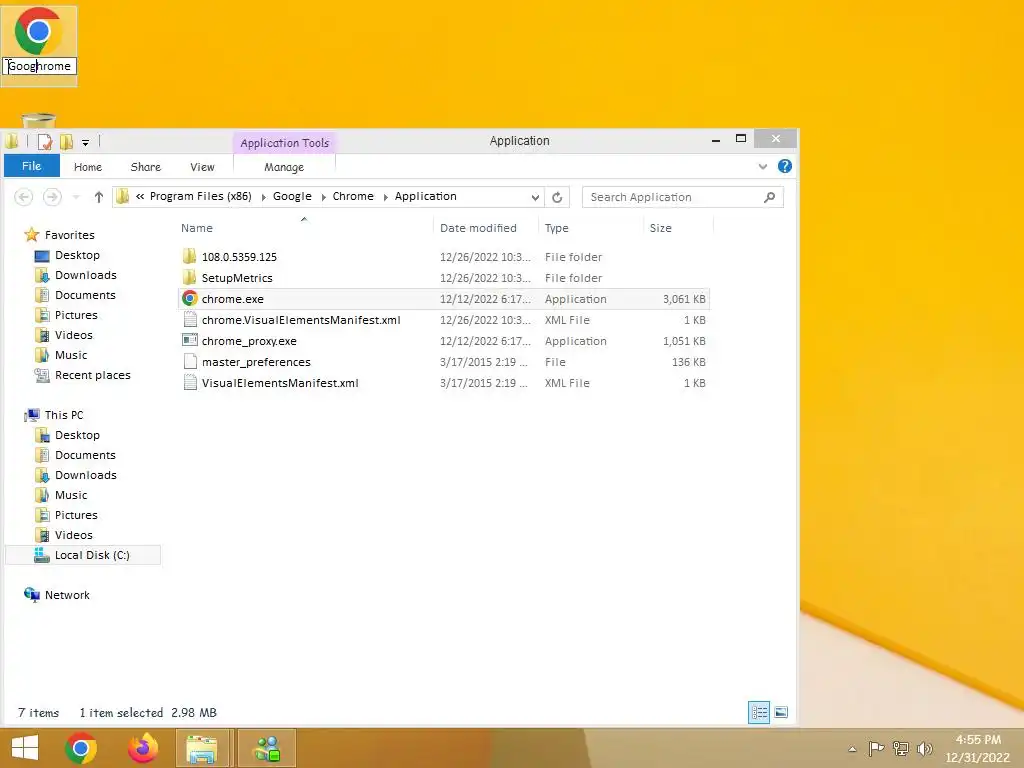Viewport: 1024px width, 768px height.
Task: Open Desktop under This PC
Action: tap(77, 435)
